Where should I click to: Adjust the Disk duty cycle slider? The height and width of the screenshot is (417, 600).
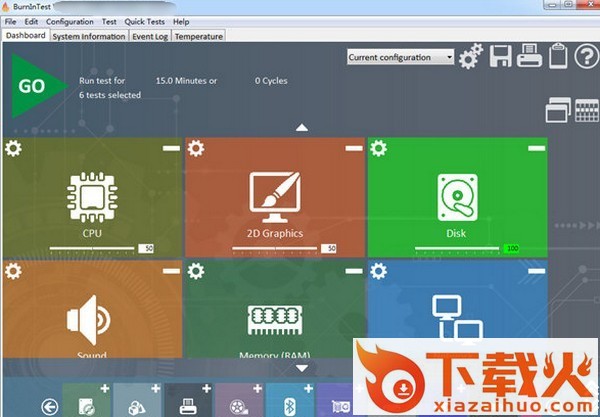(x=457, y=248)
